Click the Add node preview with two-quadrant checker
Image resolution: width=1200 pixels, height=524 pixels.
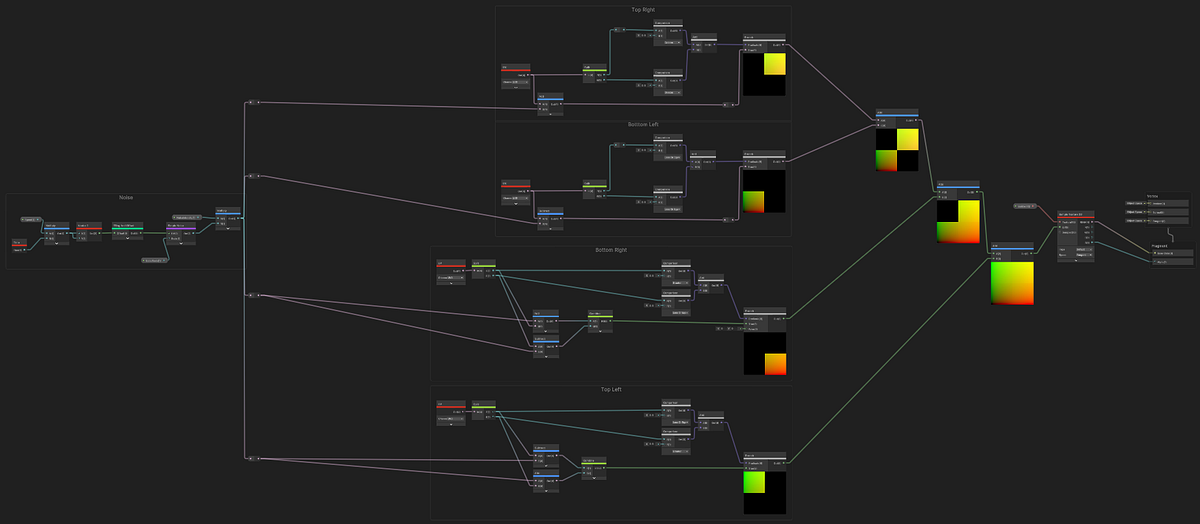coord(897,150)
